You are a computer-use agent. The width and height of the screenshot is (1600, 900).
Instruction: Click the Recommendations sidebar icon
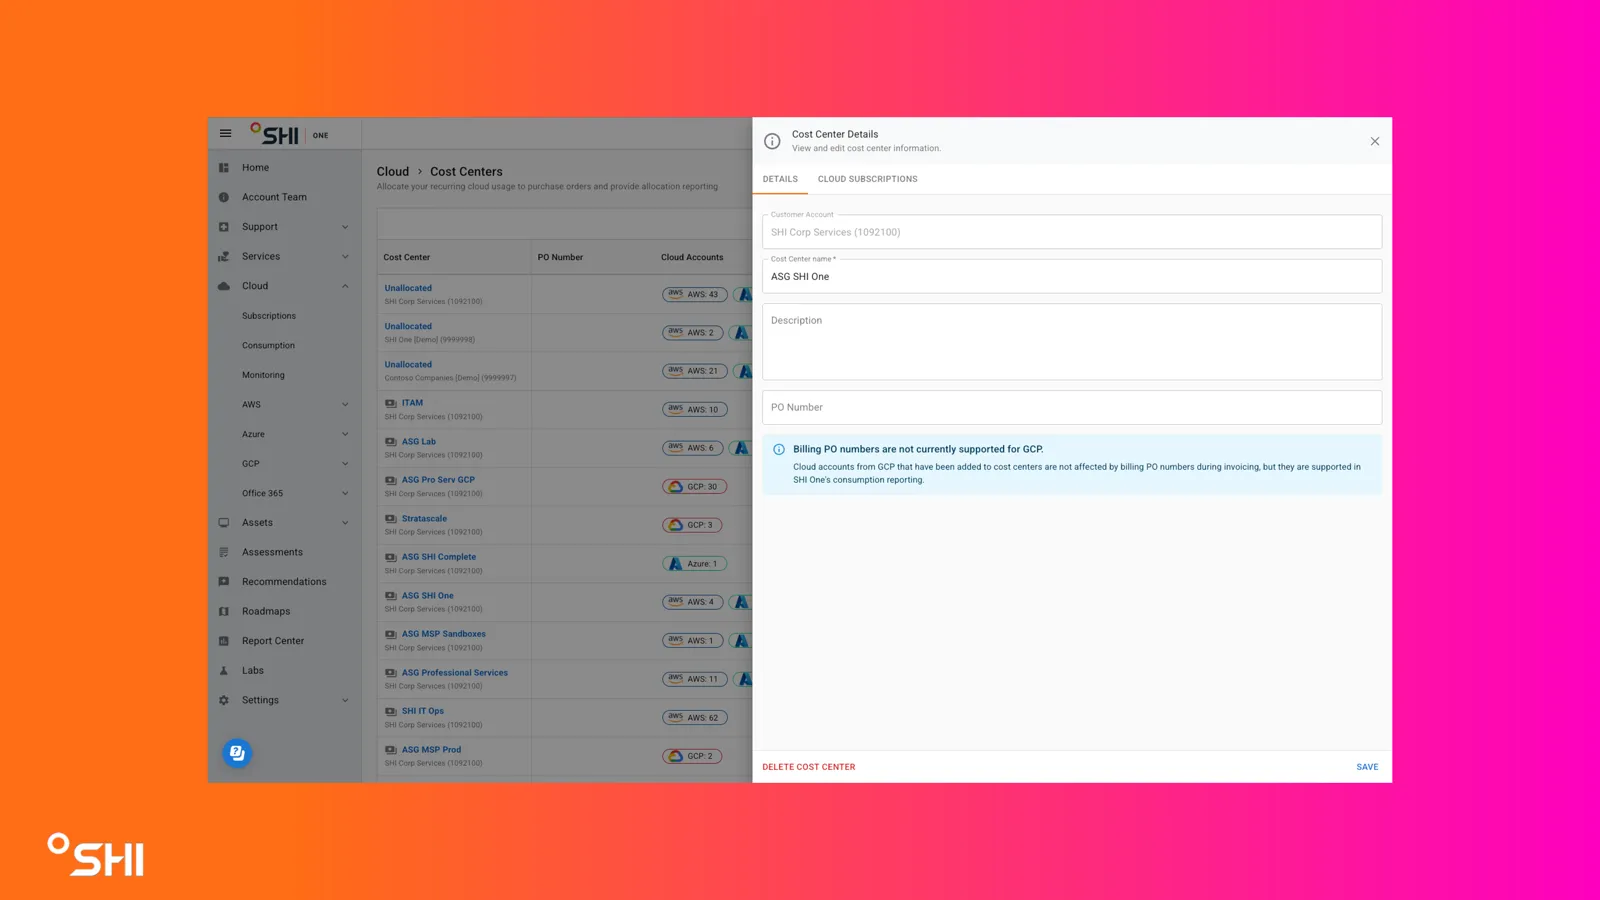point(224,582)
